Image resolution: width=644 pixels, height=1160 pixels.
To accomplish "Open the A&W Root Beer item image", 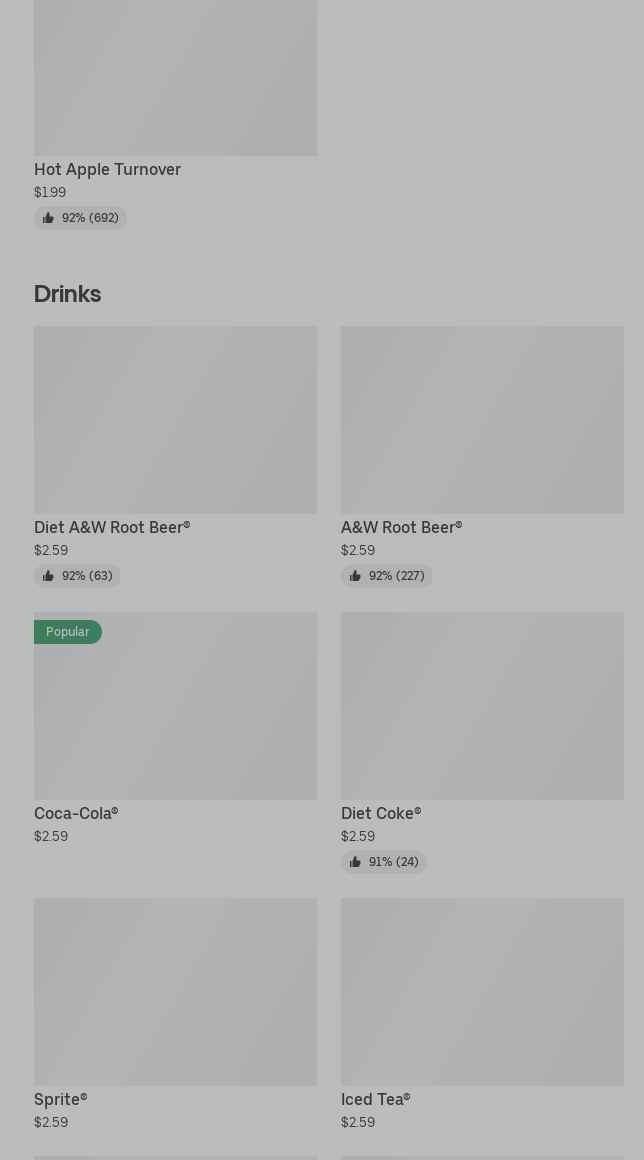I will coord(482,419).
